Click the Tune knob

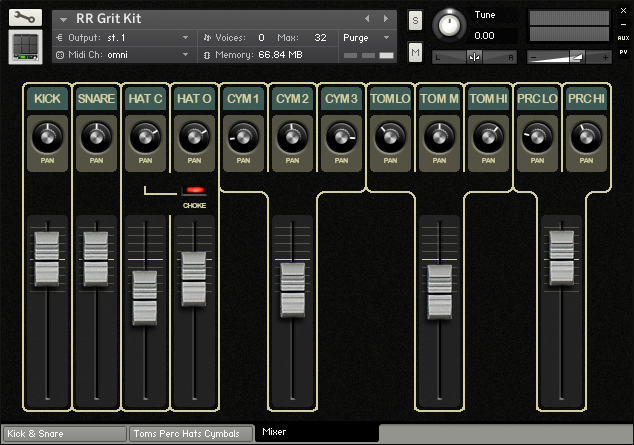449,25
